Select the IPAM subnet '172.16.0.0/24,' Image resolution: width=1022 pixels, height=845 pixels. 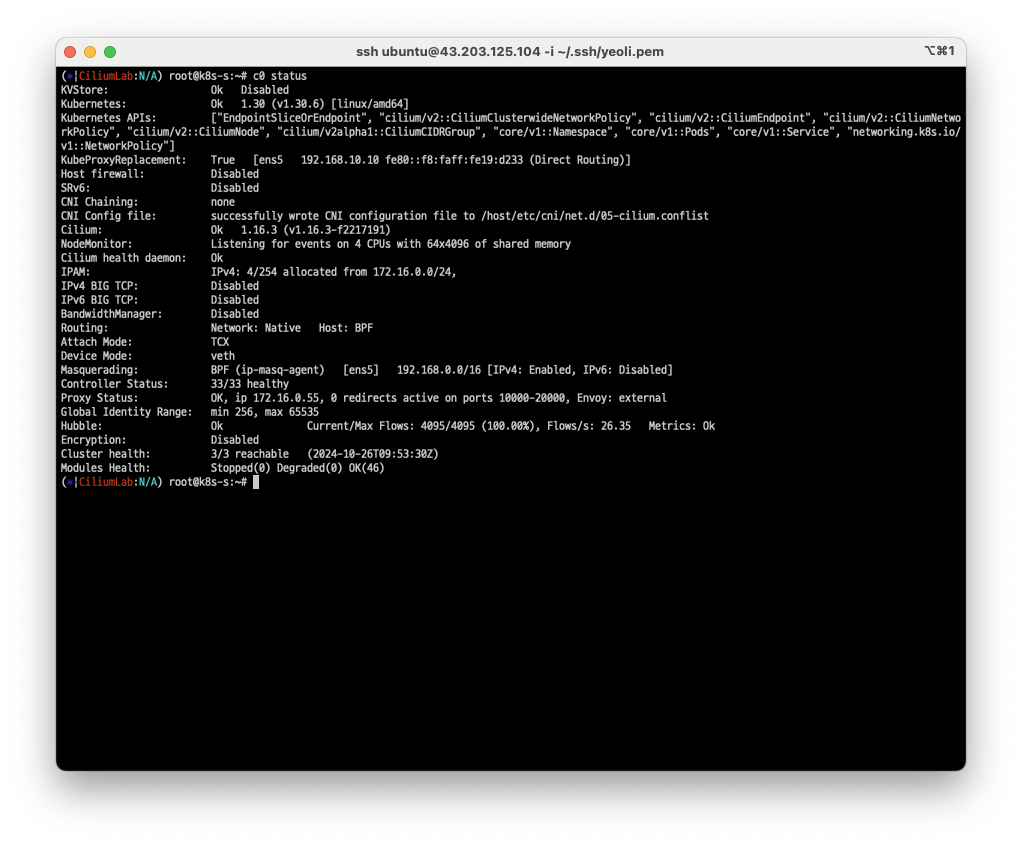point(415,273)
